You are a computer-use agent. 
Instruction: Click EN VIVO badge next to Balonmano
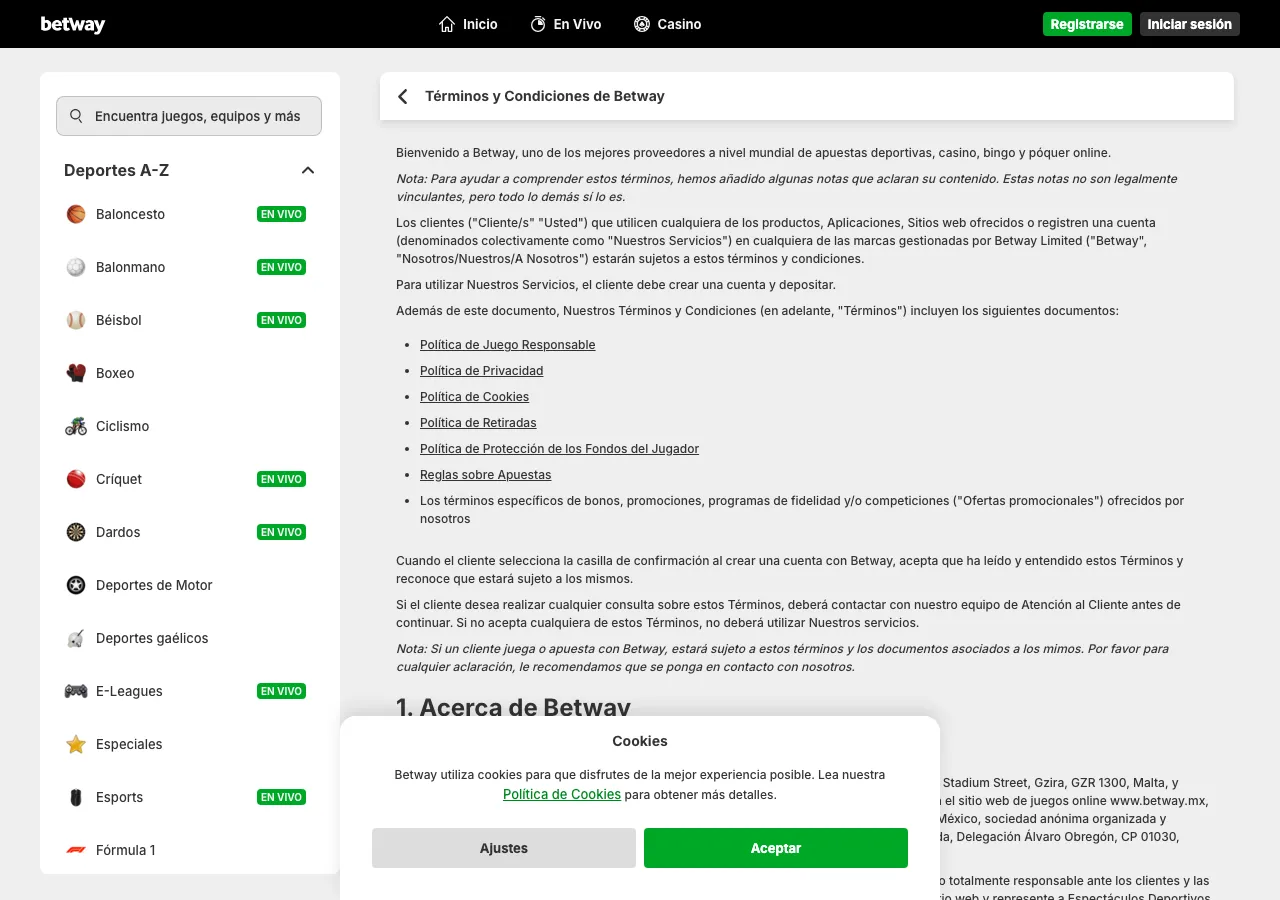[x=281, y=267]
